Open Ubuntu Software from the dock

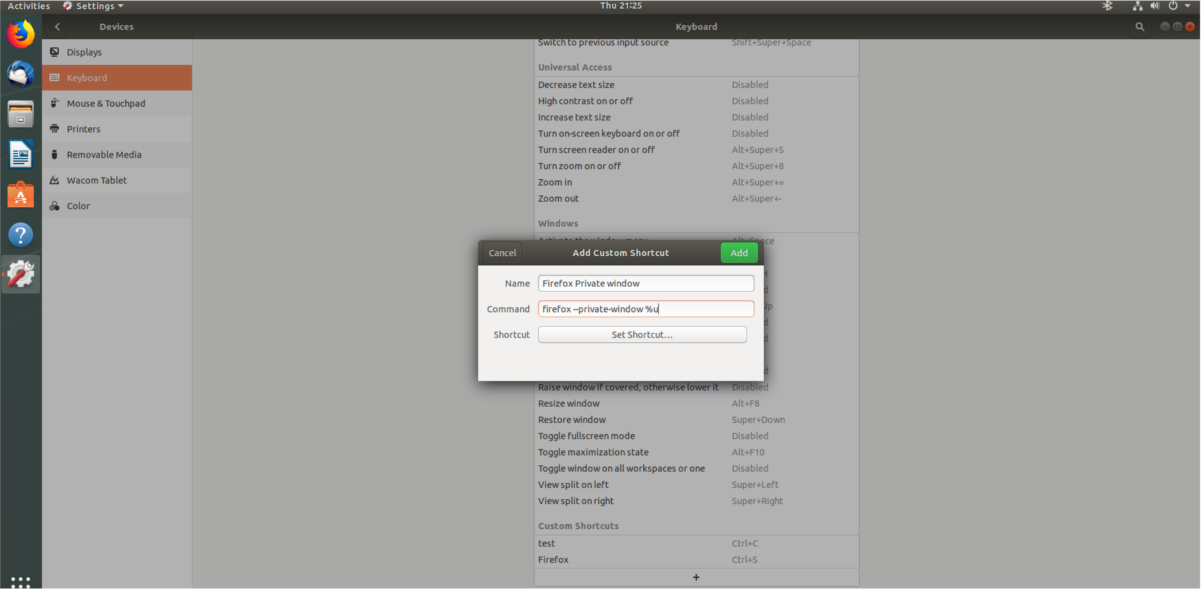[20, 194]
